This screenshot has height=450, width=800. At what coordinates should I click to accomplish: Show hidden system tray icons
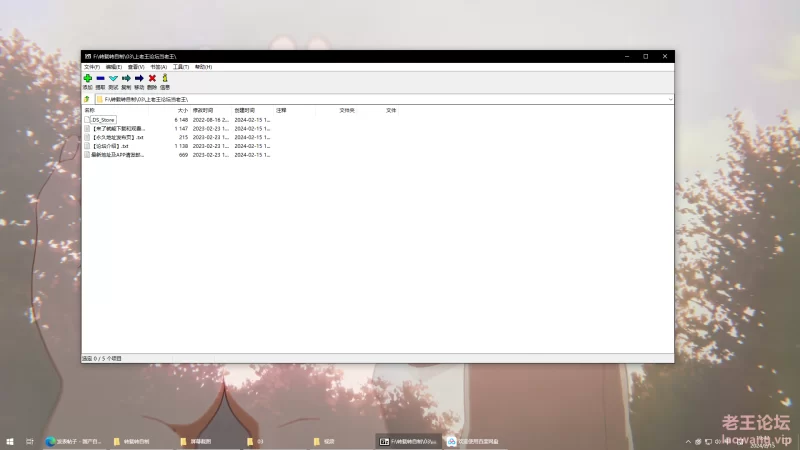pos(688,442)
